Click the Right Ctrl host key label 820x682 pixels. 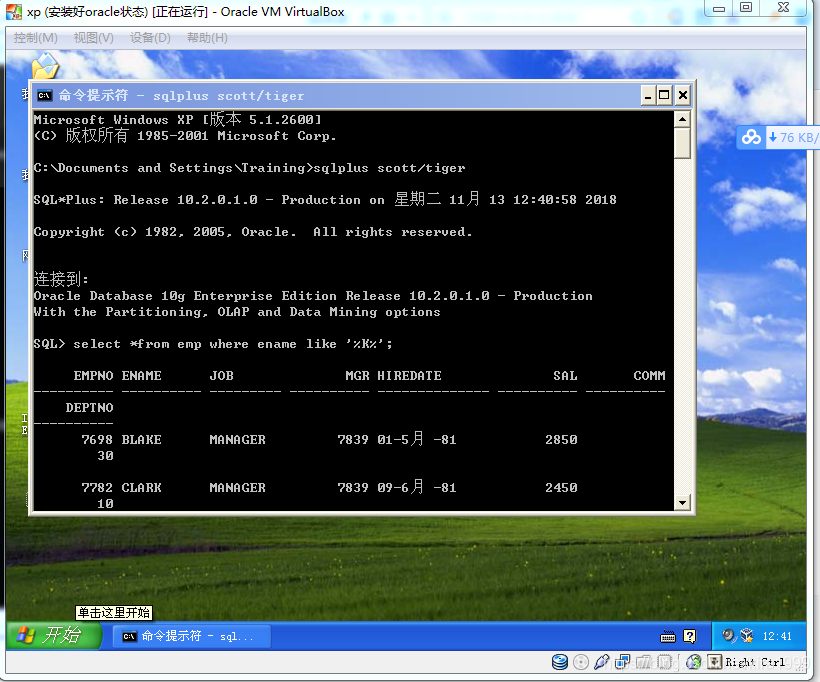tap(755, 662)
